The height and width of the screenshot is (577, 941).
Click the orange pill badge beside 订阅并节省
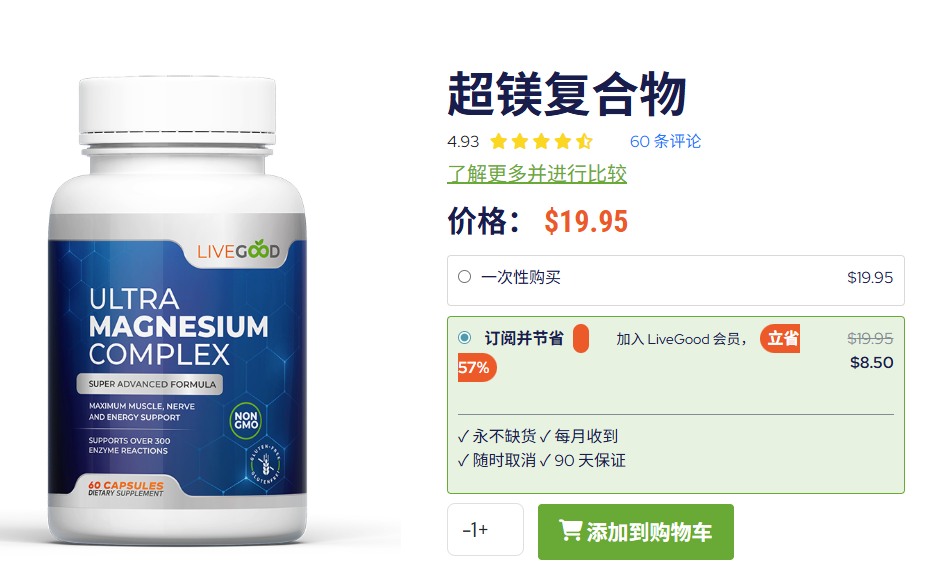click(x=581, y=339)
